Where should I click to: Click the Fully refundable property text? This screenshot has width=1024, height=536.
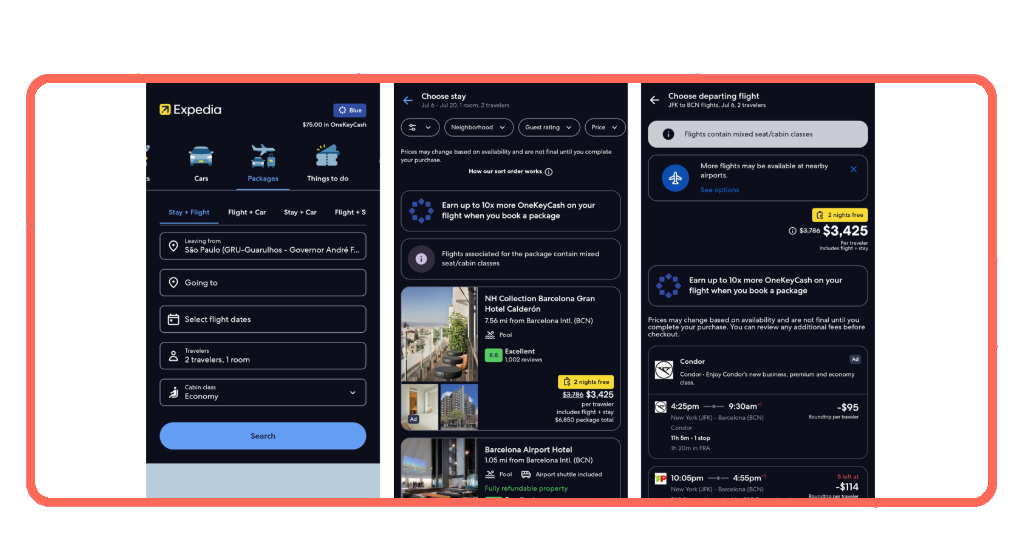pyautogui.click(x=526, y=488)
